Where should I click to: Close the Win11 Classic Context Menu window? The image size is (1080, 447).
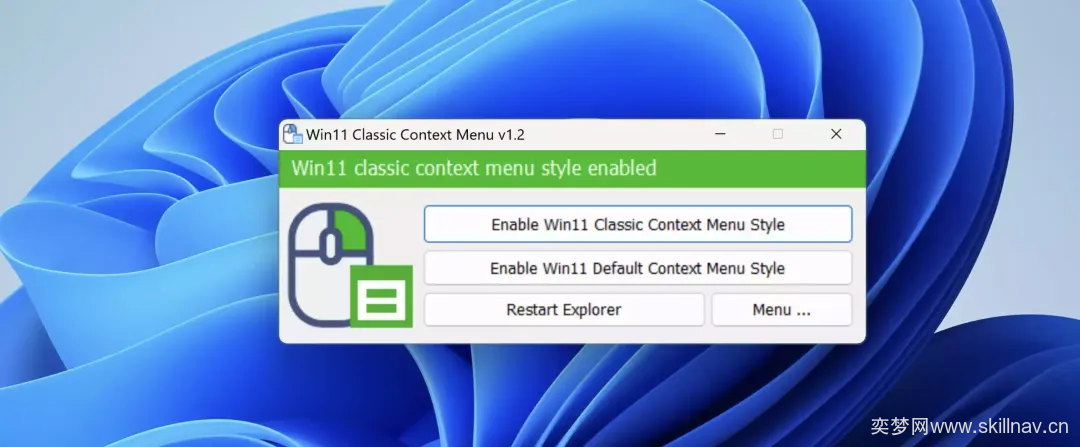click(836, 134)
